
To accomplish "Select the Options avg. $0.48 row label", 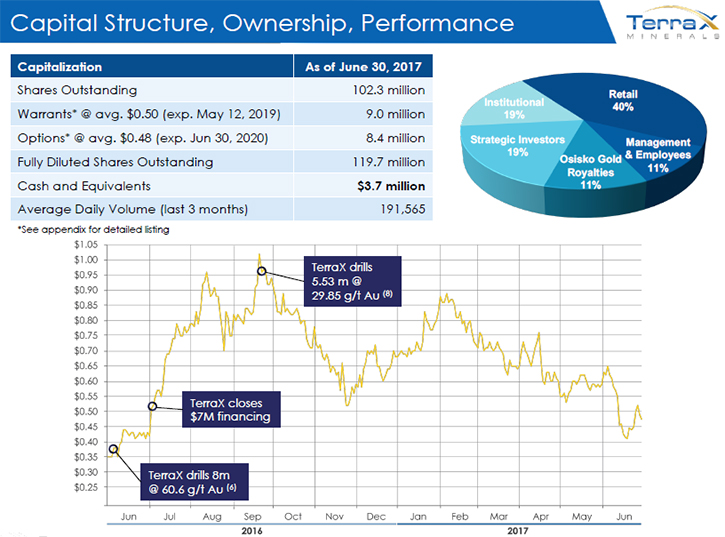I will [143, 138].
